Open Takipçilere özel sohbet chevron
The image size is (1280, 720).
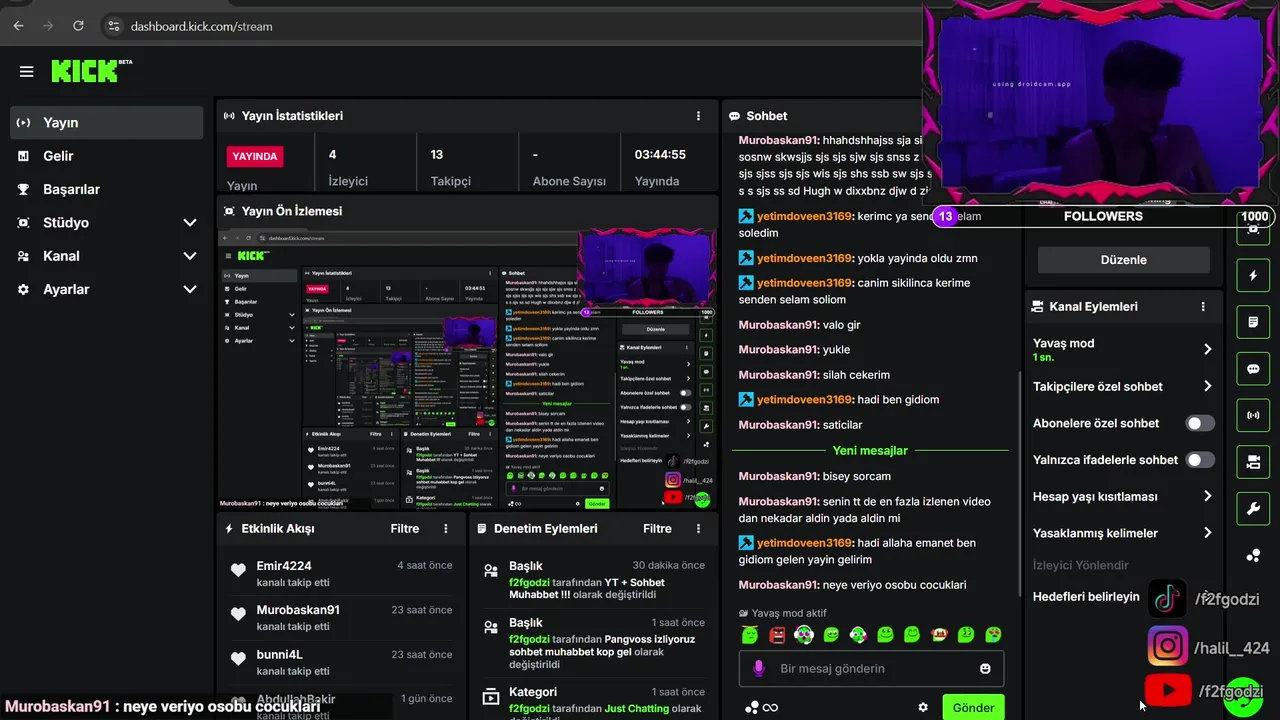click(1207, 386)
